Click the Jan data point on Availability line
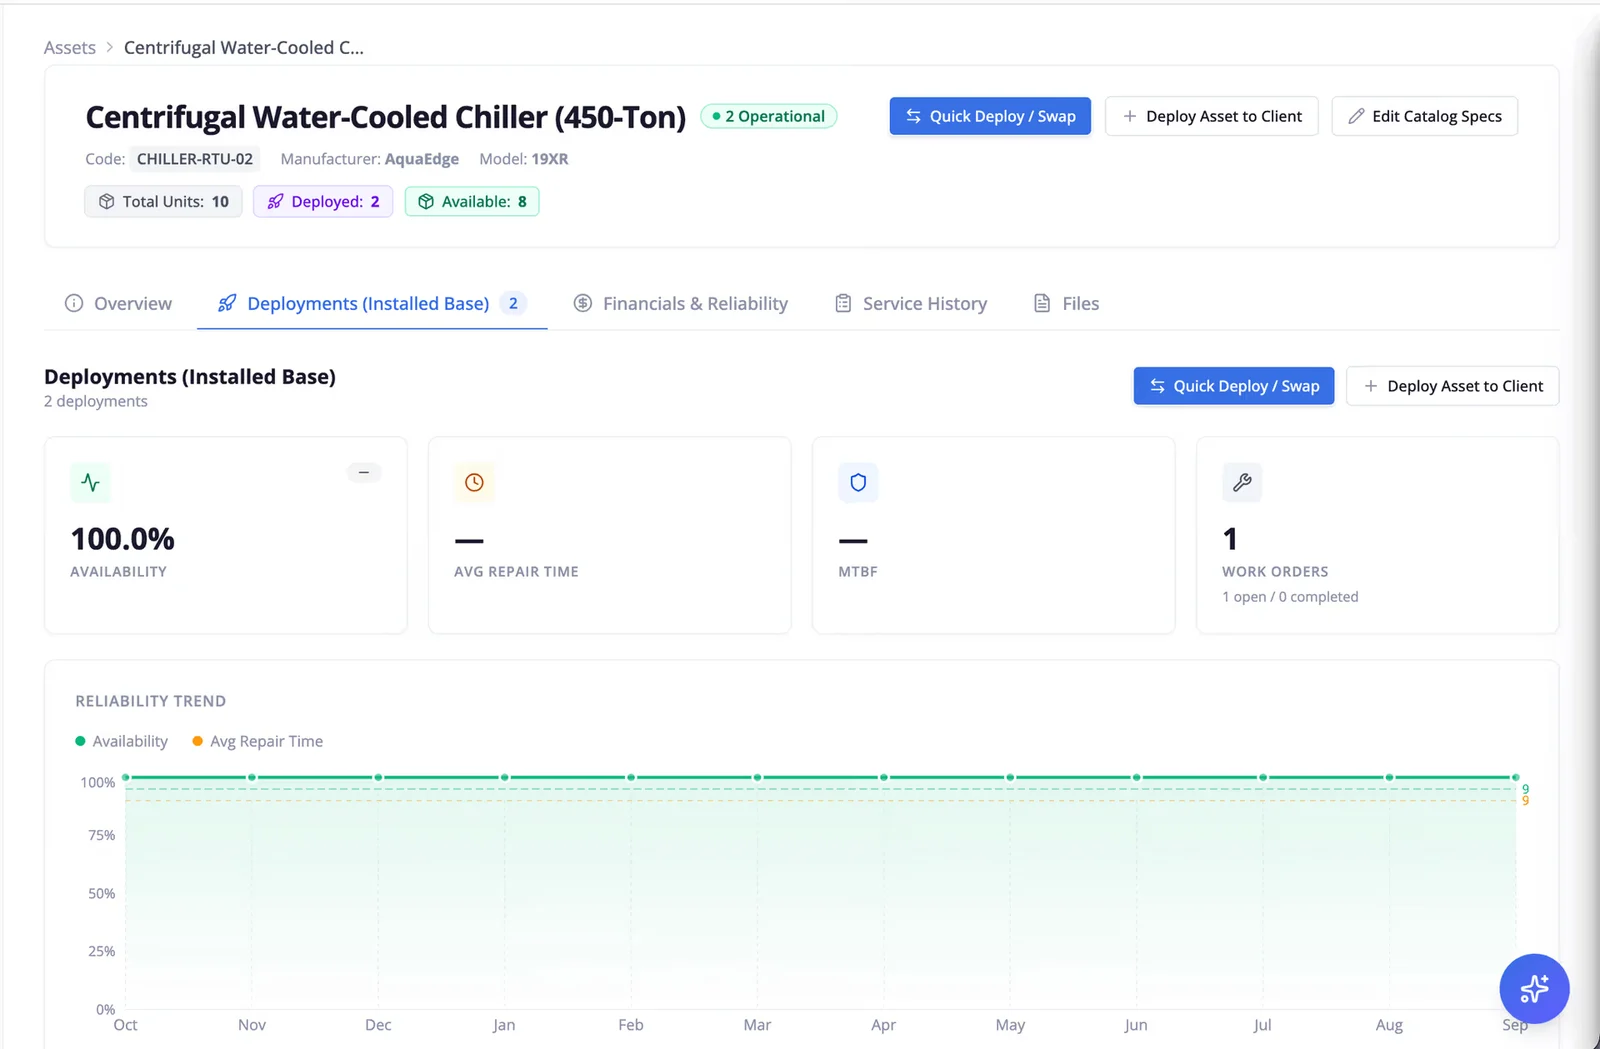The height and width of the screenshot is (1049, 1600). (x=505, y=777)
